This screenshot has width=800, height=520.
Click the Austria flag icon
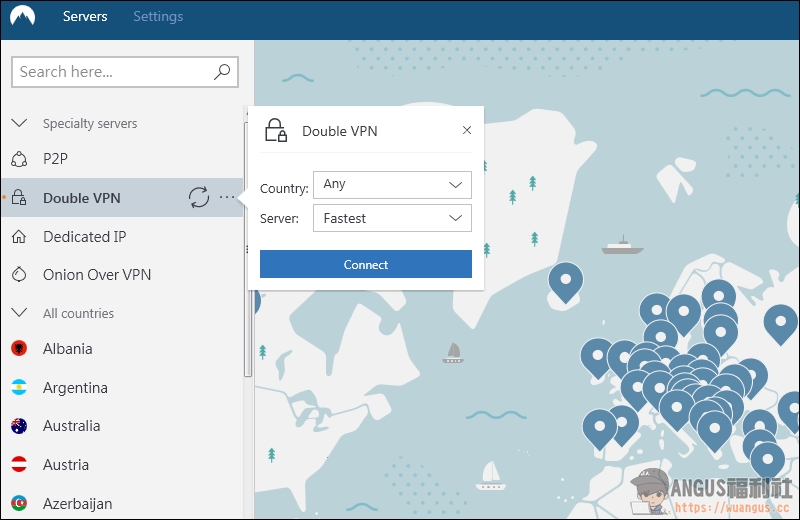19,464
